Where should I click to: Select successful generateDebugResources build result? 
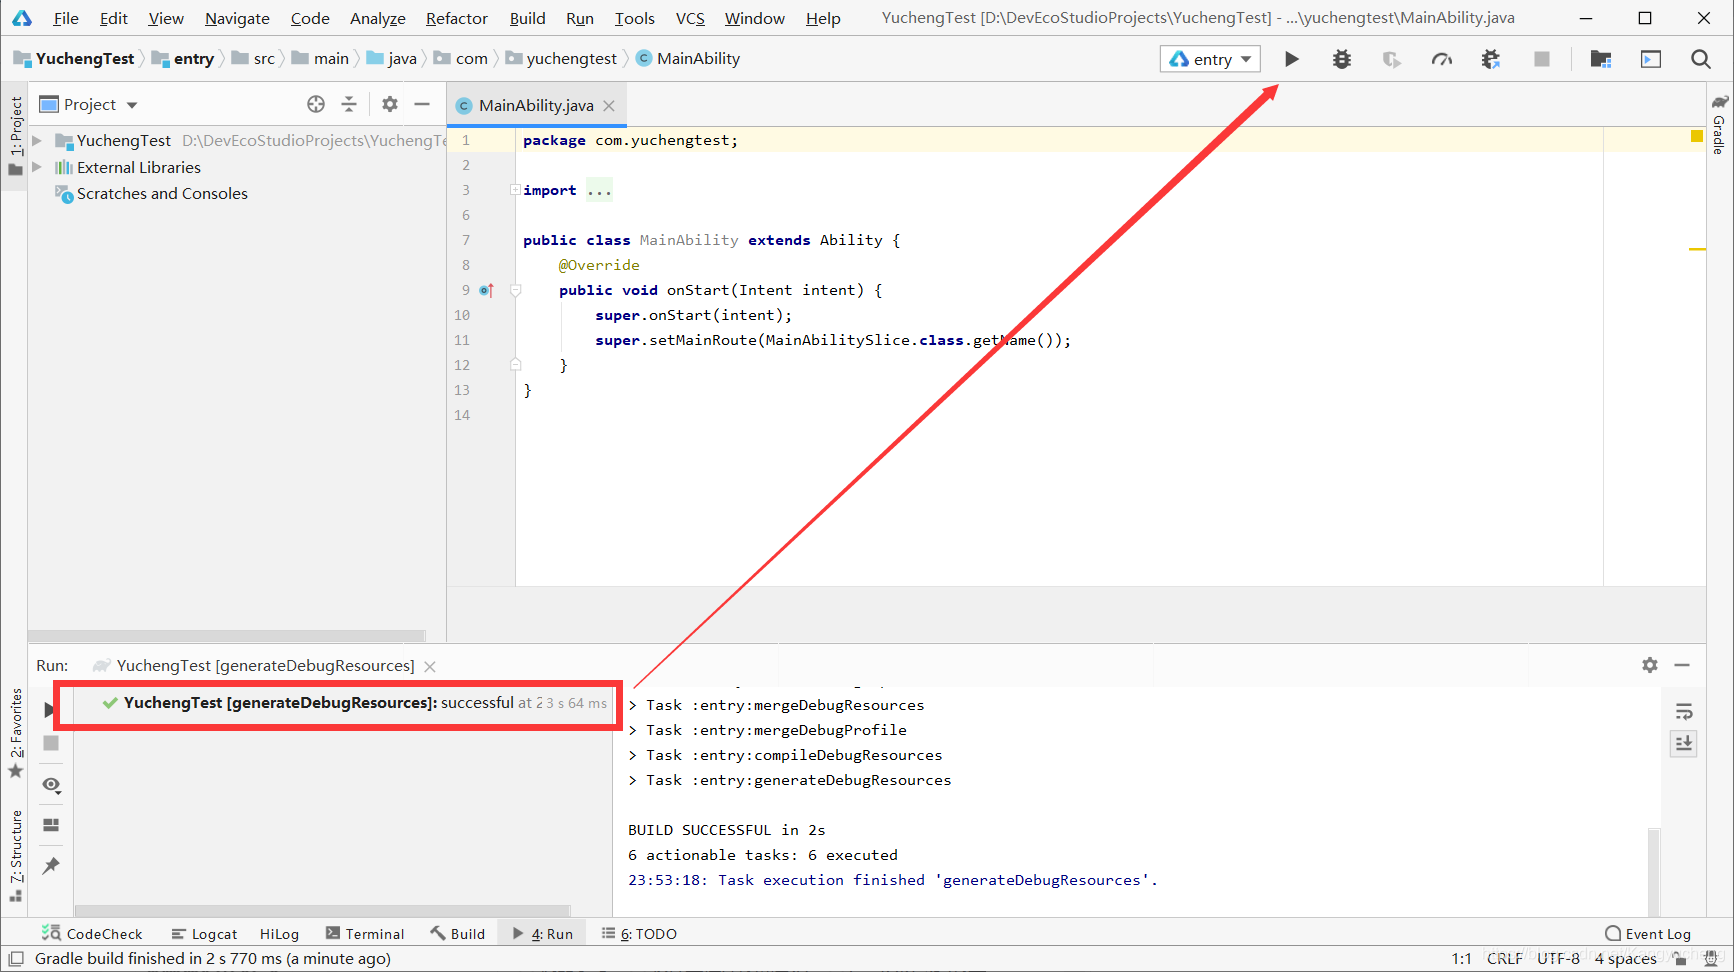[354, 703]
